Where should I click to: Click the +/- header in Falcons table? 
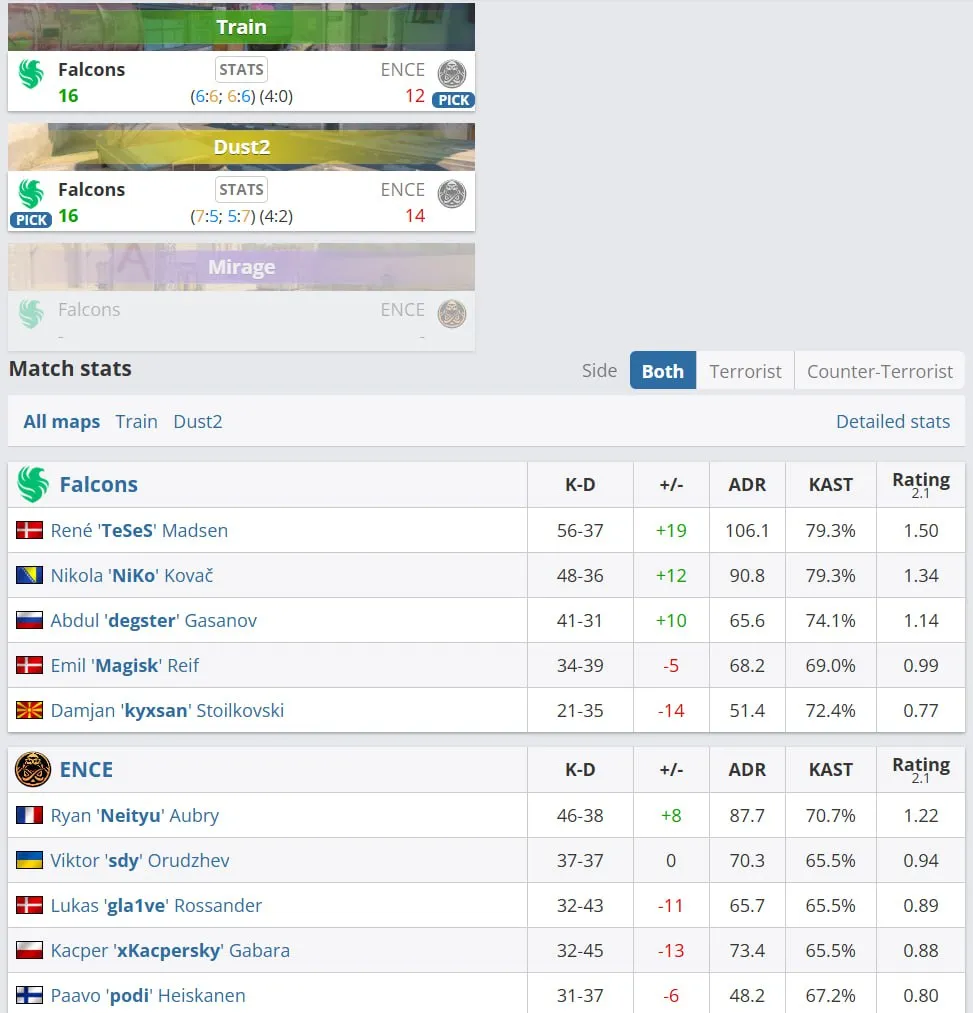pos(671,485)
